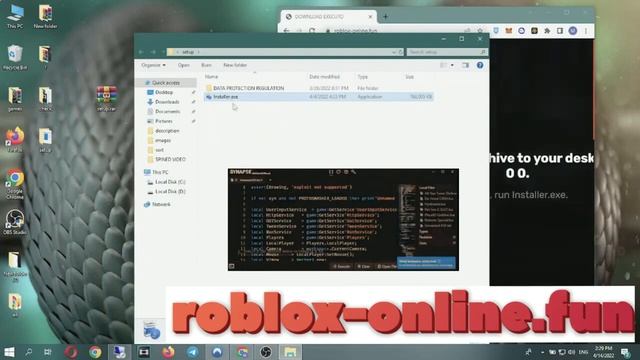Open File Explorer taskbar button
The height and width of the screenshot is (360, 640).
click(x=290, y=352)
